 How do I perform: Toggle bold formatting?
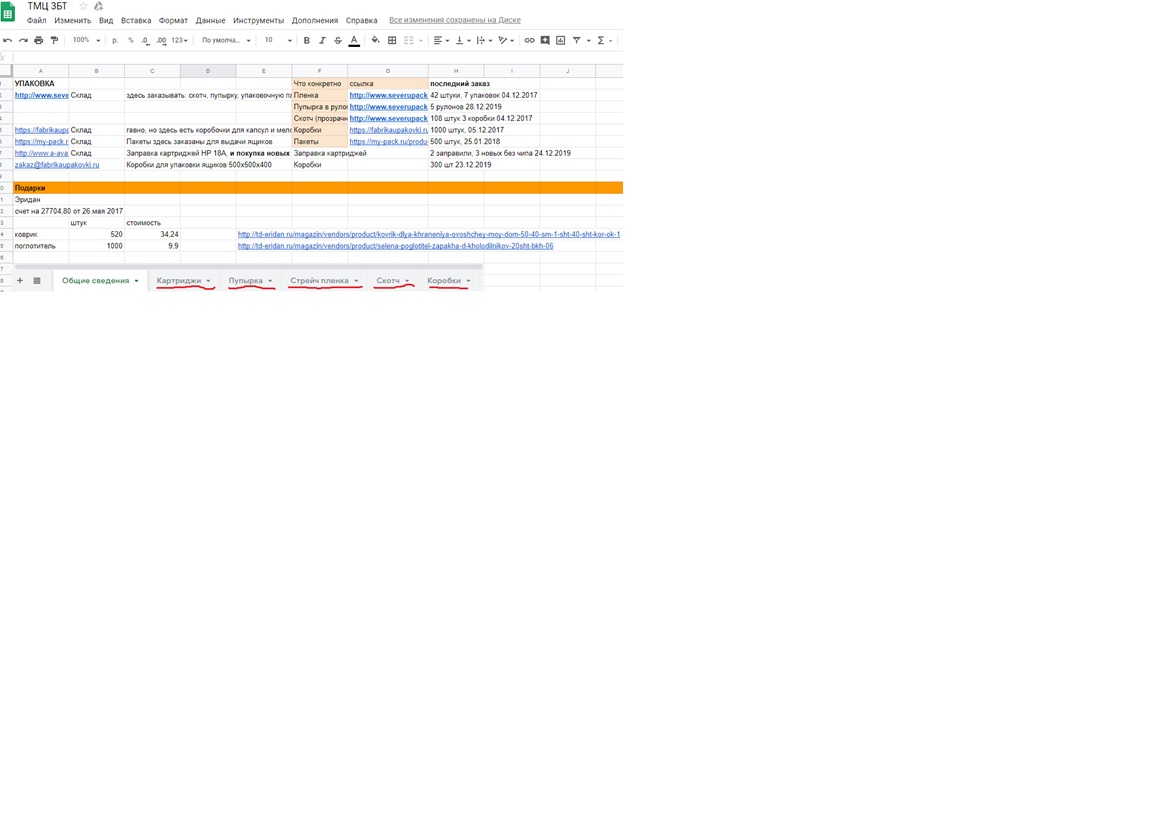(306, 41)
